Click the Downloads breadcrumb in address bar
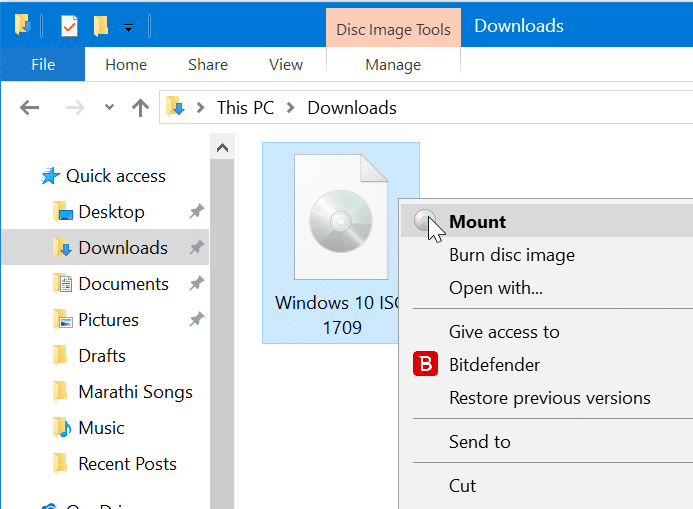 [352, 108]
